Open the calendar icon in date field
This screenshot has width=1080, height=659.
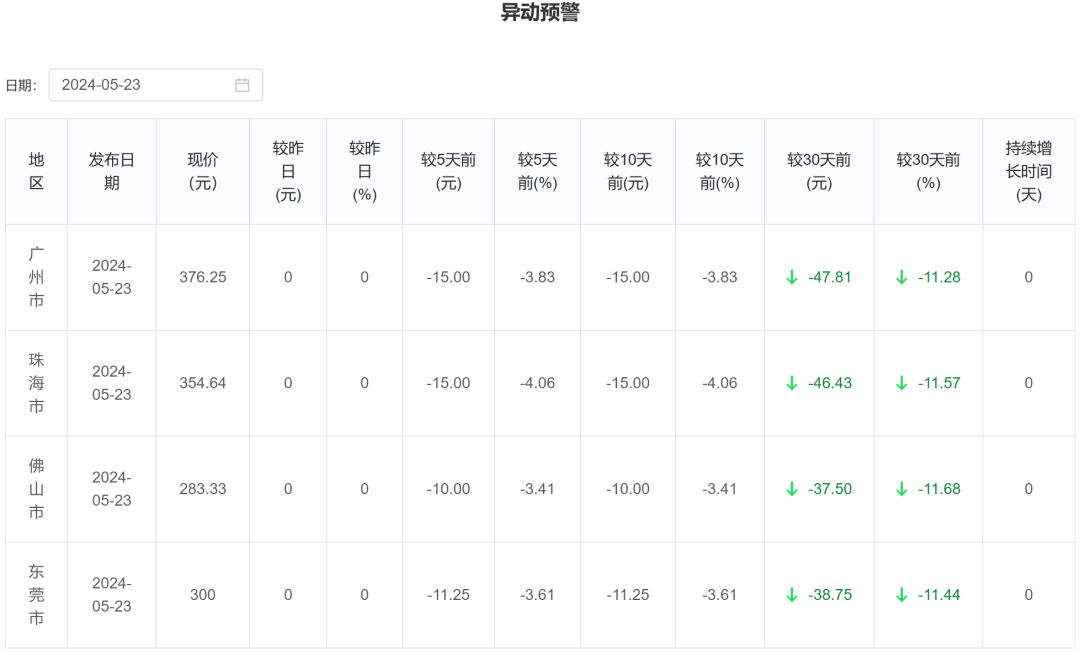click(242, 85)
